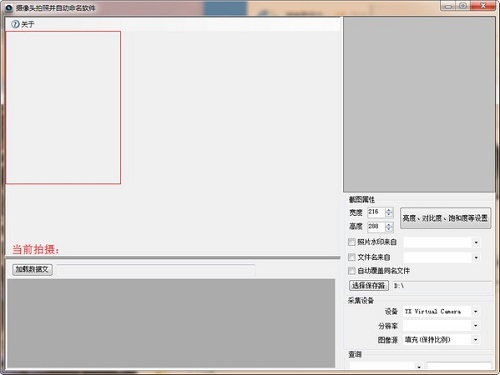Open the 设备 TX Virtual Camera dropdown
Screen dimensions: 500x375
pyautogui.click(x=476, y=311)
